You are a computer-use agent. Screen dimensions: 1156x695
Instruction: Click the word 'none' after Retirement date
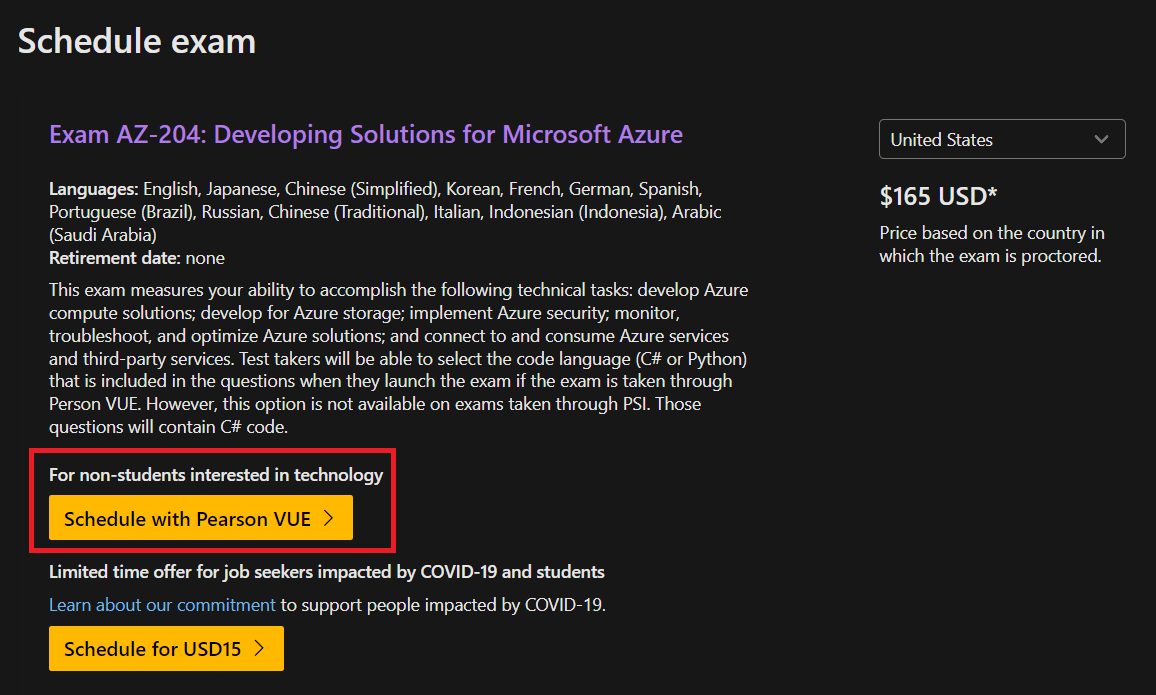click(206, 258)
